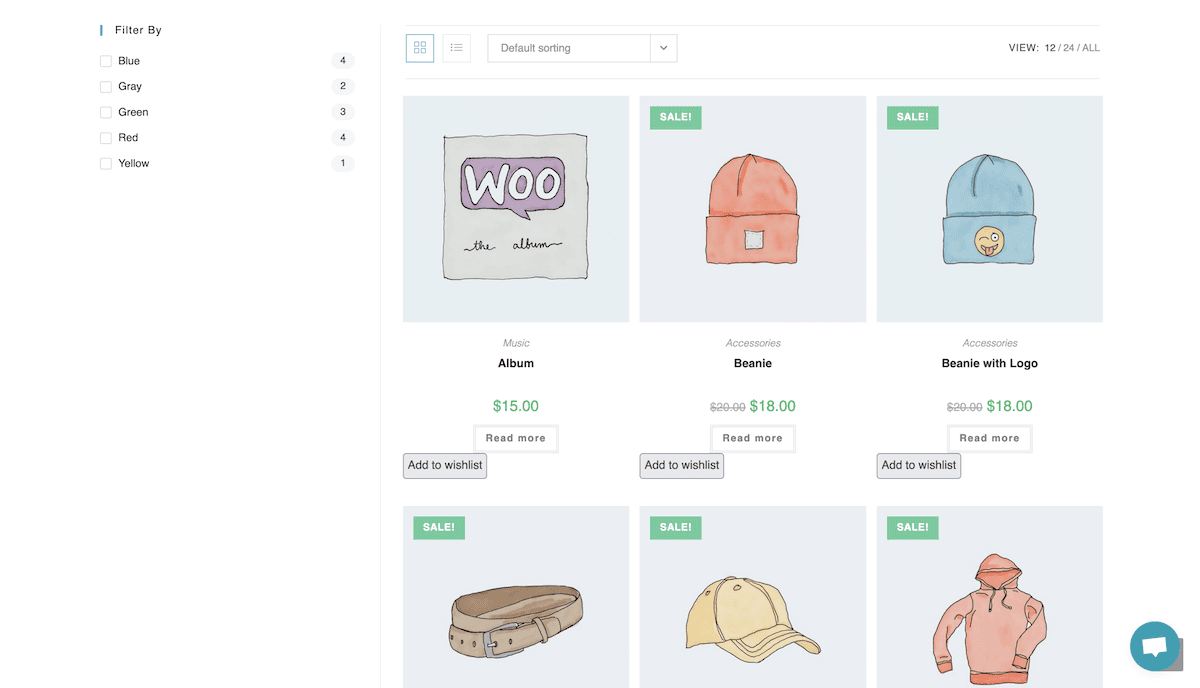
Task: Tick the Blue color filter checkbox
Action: [106, 61]
